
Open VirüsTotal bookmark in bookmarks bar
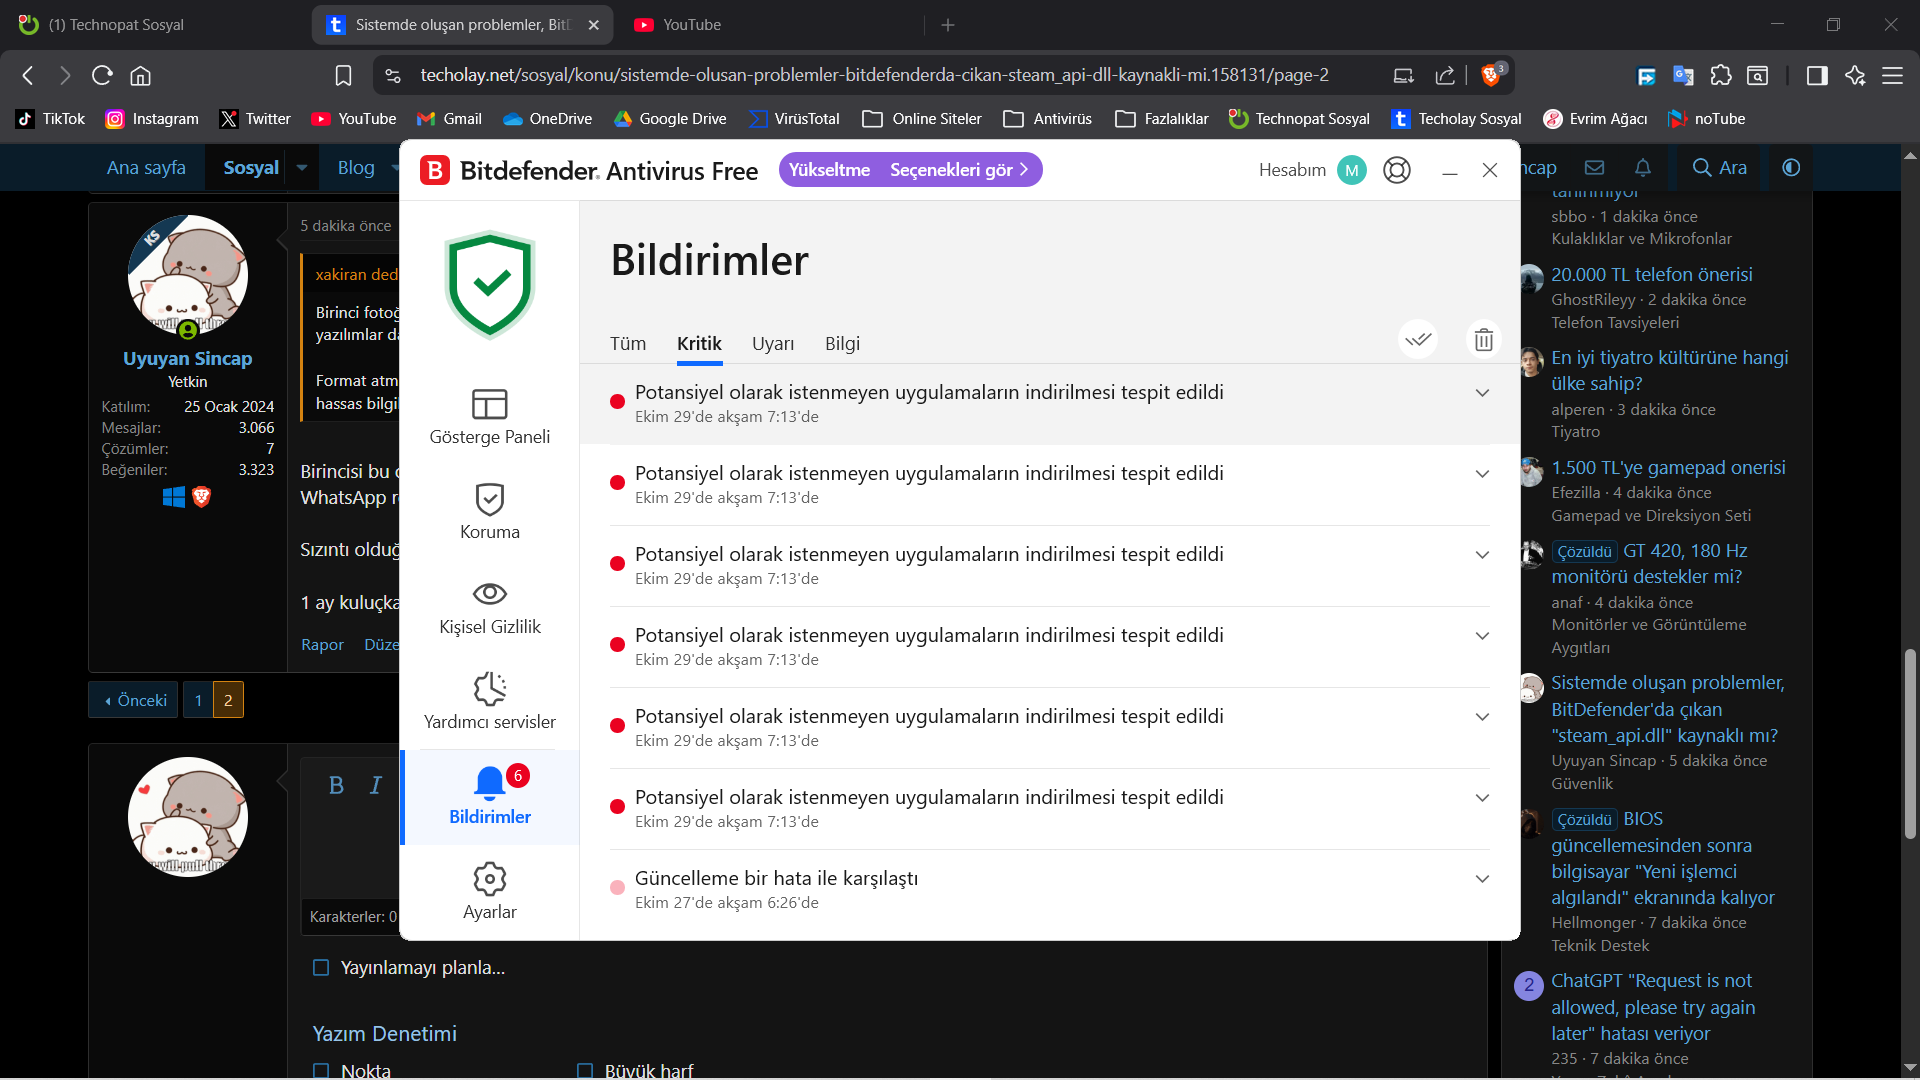794,119
